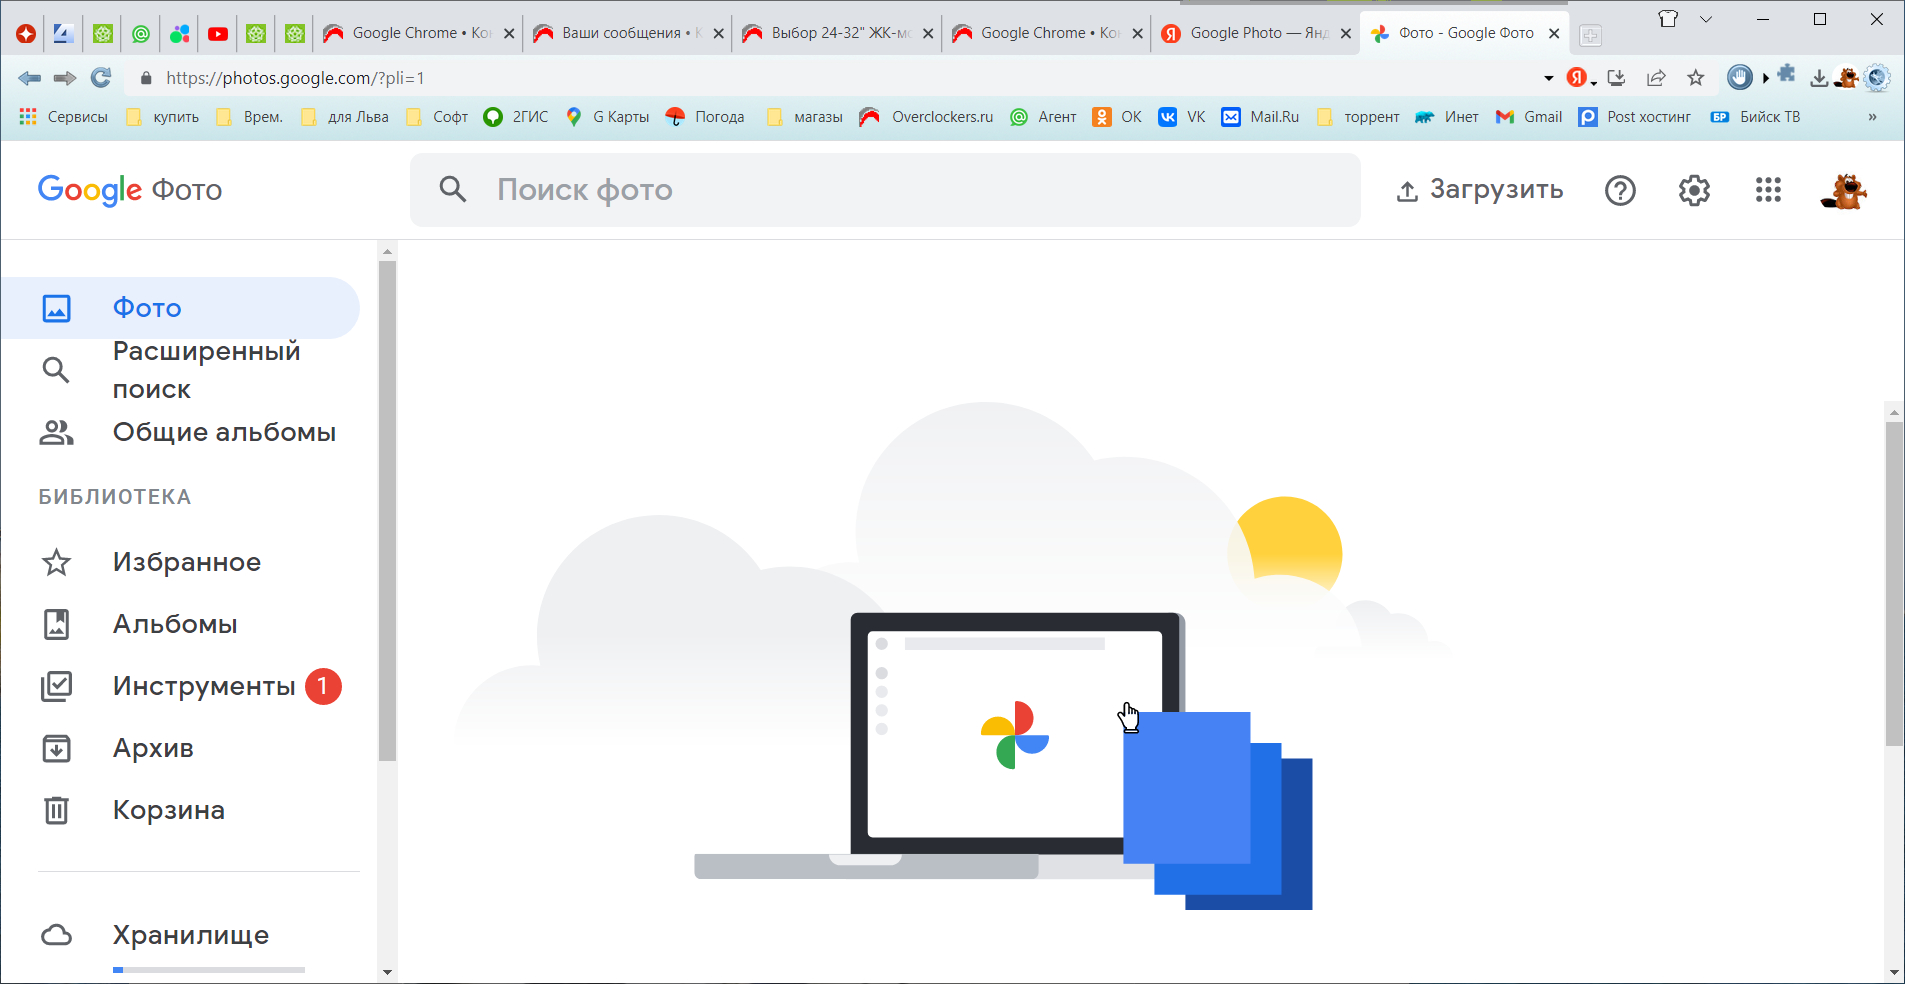
Task: Open the pinned YouTube tab
Action: coord(217,34)
